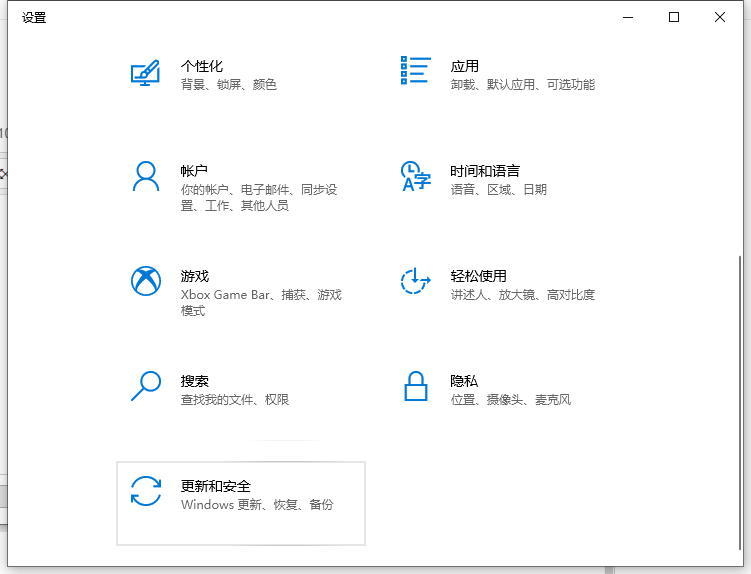Viewport: 751px width, 574px height.
Task: Select the 时间和语言 heading
Action: [x=485, y=171]
